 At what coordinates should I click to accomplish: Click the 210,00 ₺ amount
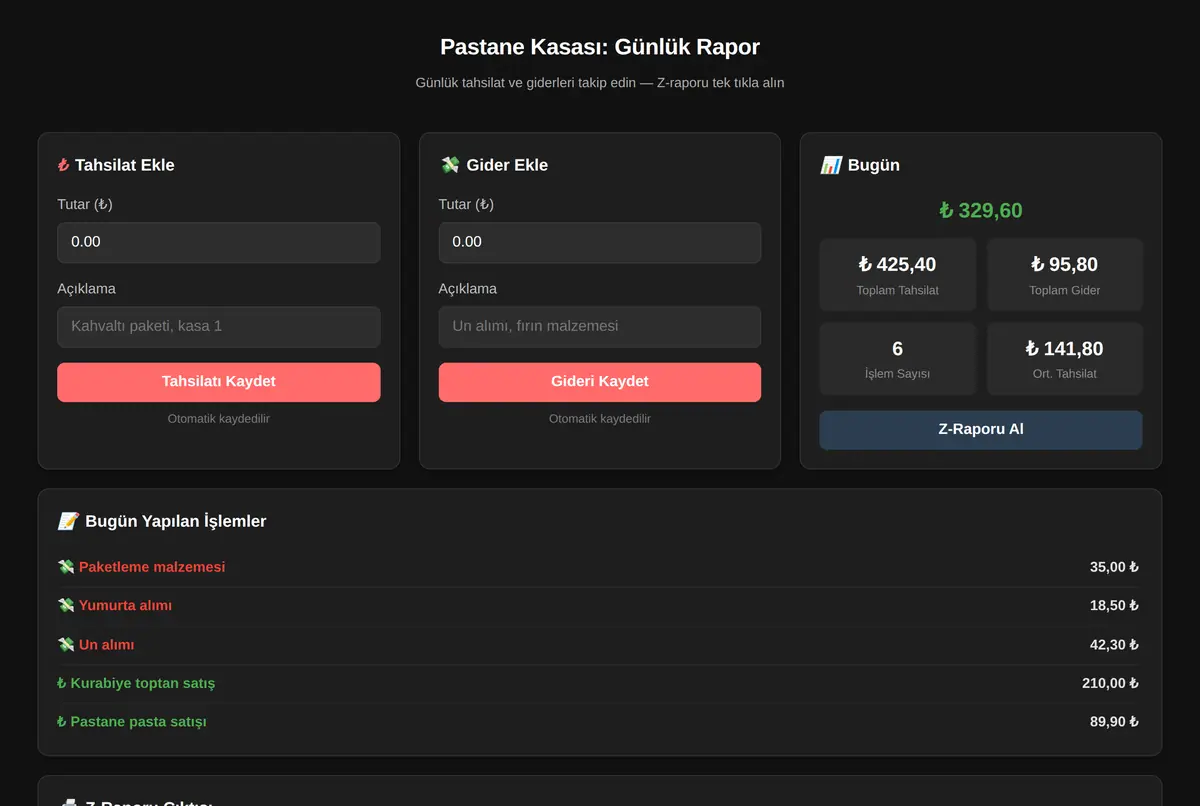1111,683
